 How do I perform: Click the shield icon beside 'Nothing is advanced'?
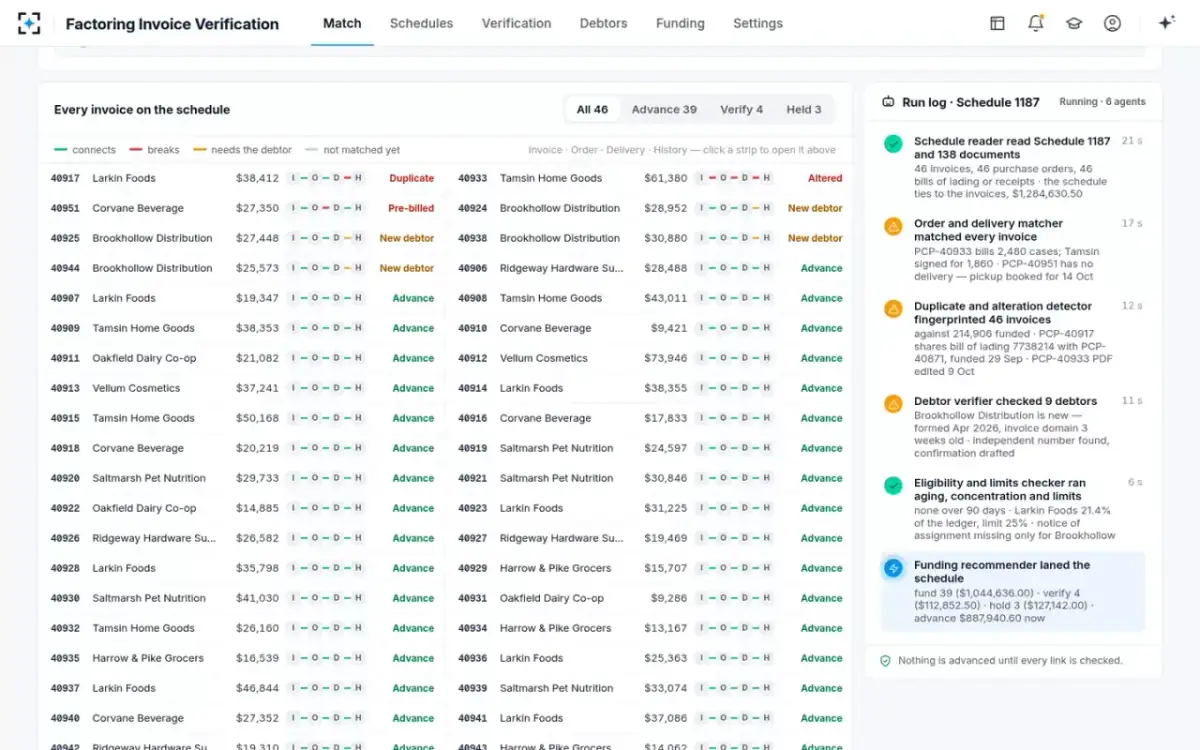[x=885, y=661]
